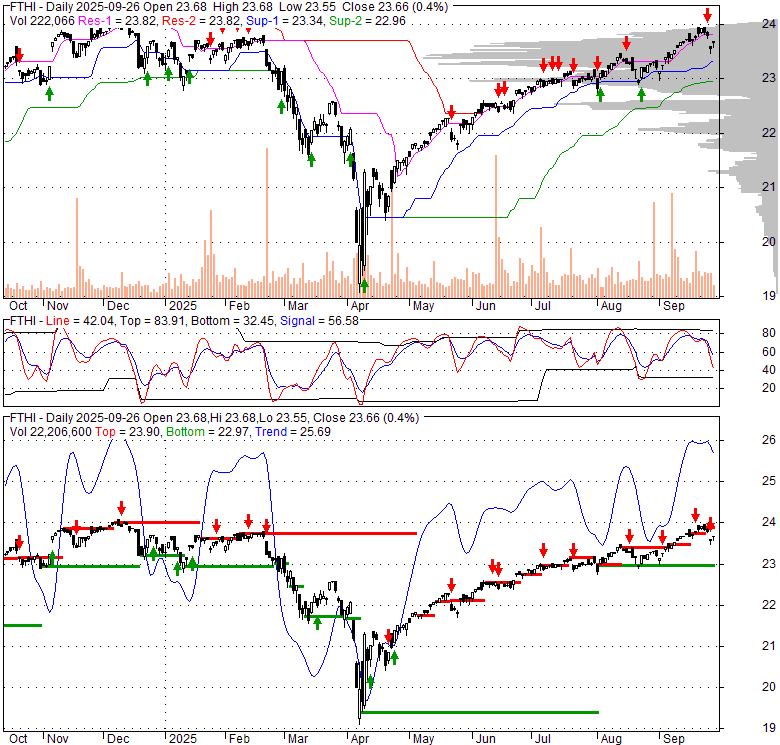Click the '2025' year label on top chart axis
Screen dimensions: 780x745
[x=183, y=306]
